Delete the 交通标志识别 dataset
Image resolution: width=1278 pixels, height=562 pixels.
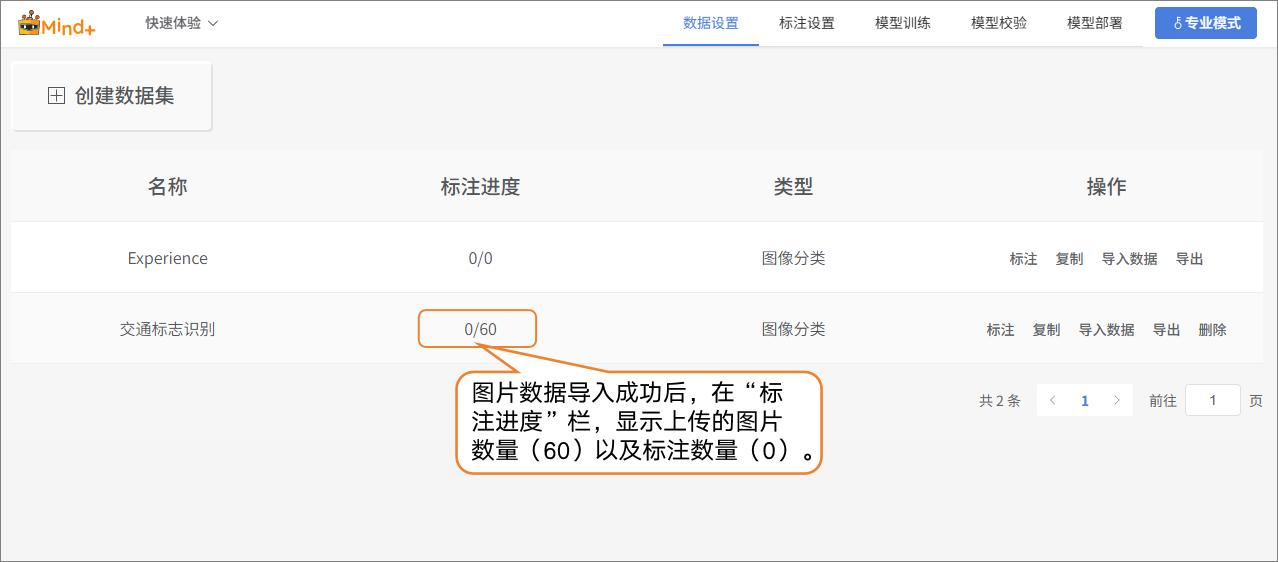1212,330
